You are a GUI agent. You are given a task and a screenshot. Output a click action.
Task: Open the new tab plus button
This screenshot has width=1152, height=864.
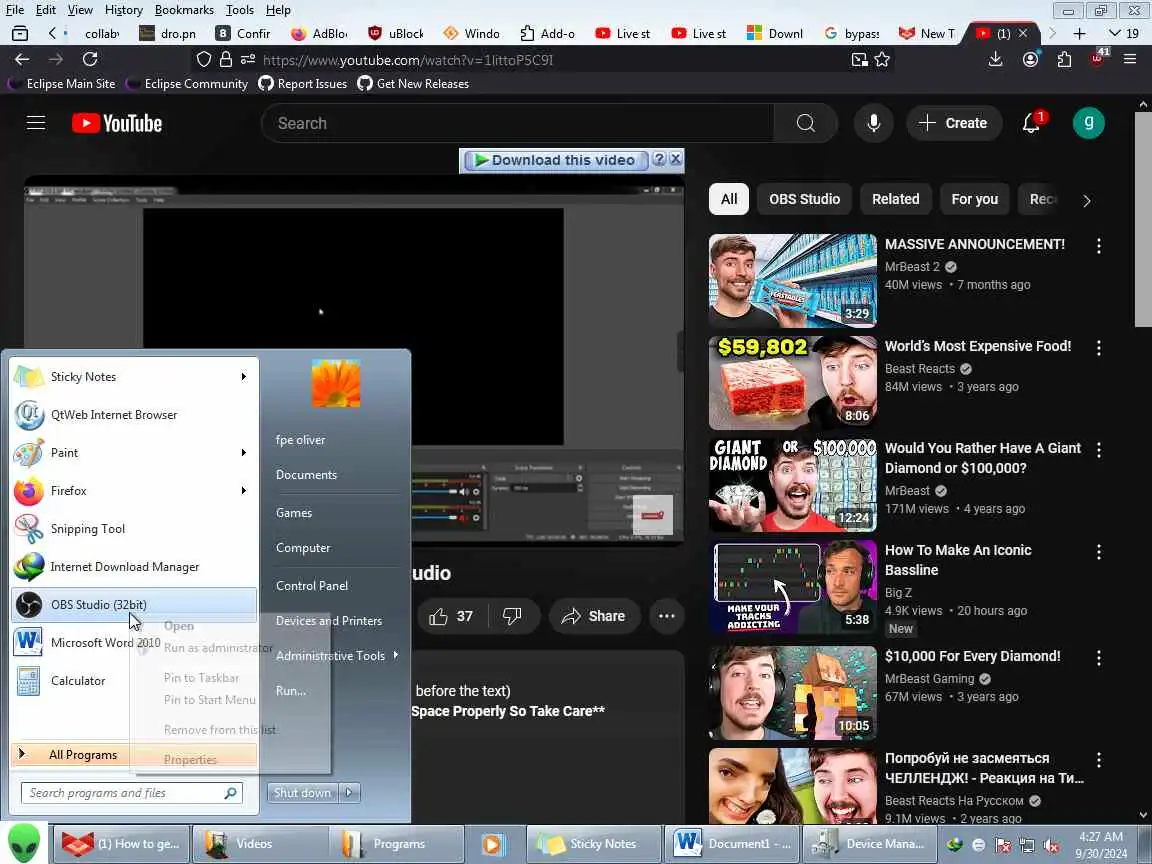(1079, 34)
